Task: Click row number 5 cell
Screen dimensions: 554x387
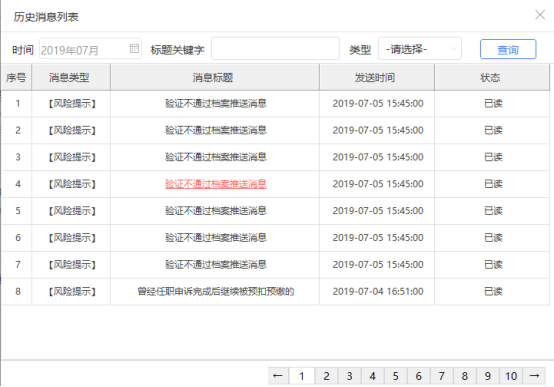Action: [x=18, y=211]
